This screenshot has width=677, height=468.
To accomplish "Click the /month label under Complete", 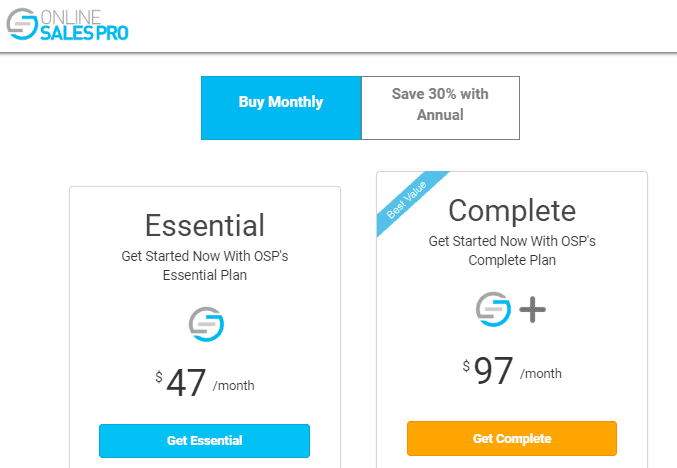I will click(541, 373).
